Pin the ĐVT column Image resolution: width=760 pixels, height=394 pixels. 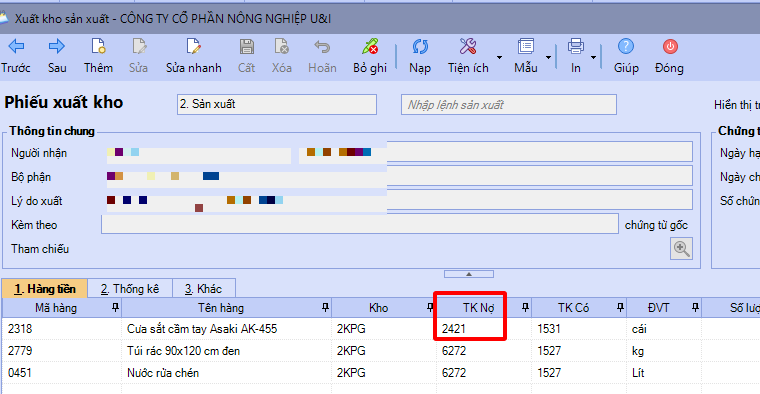click(695, 307)
